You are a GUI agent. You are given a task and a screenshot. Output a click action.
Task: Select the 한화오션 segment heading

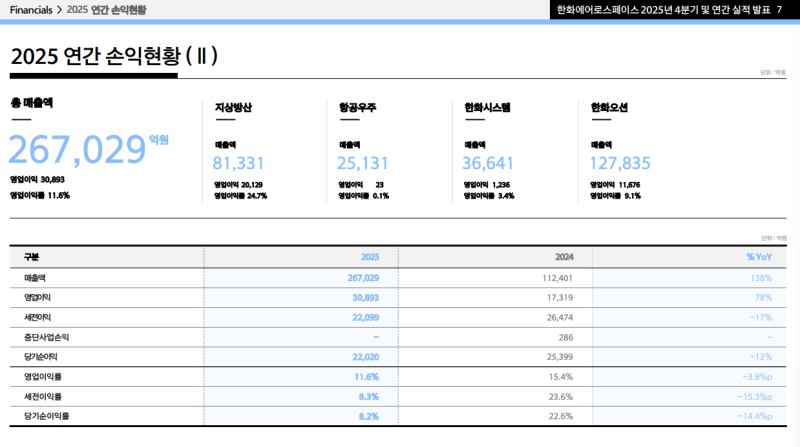coord(609,107)
